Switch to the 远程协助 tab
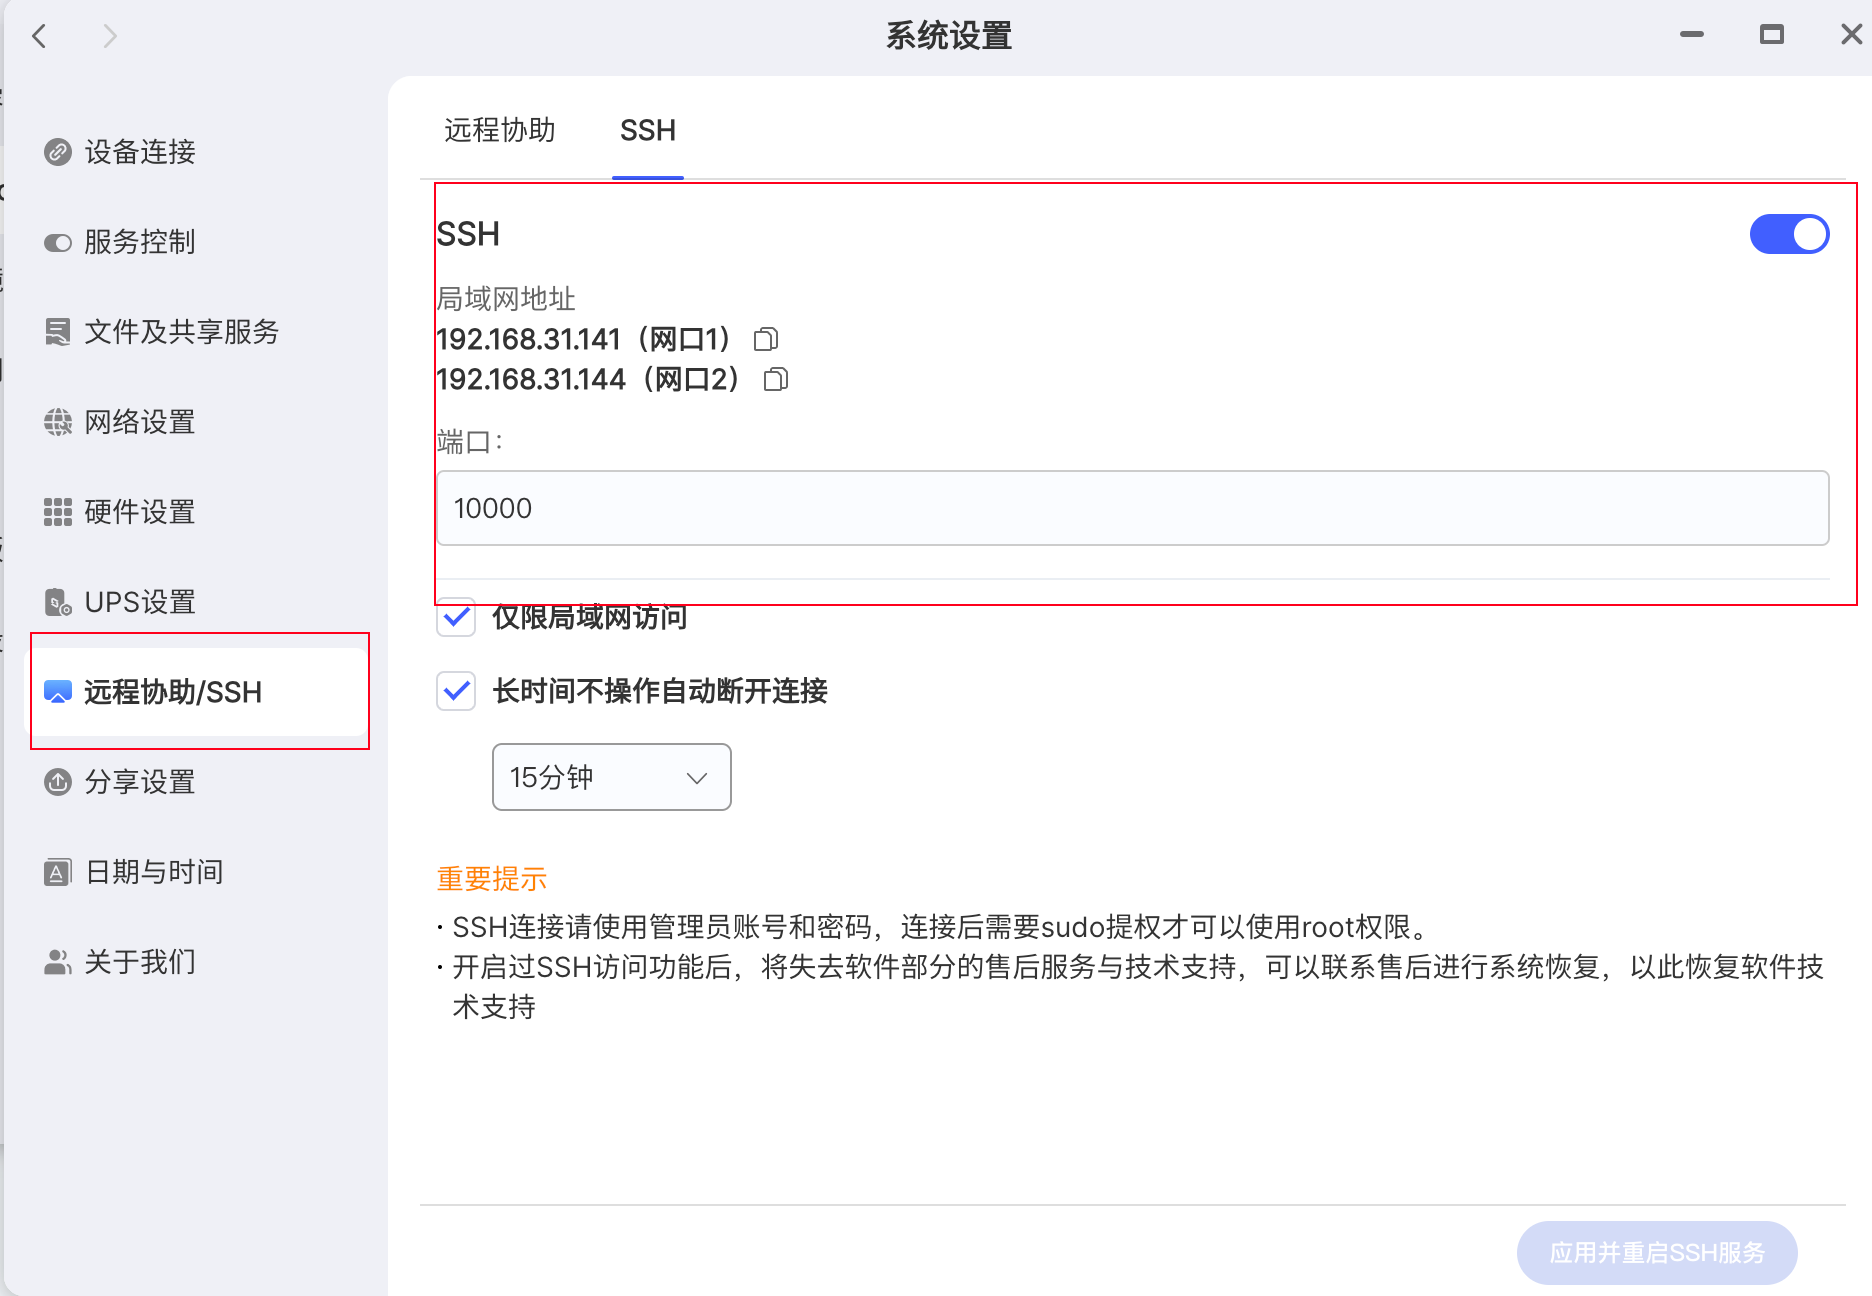The height and width of the screenshot is (1296, 1872). coord(499,130)
